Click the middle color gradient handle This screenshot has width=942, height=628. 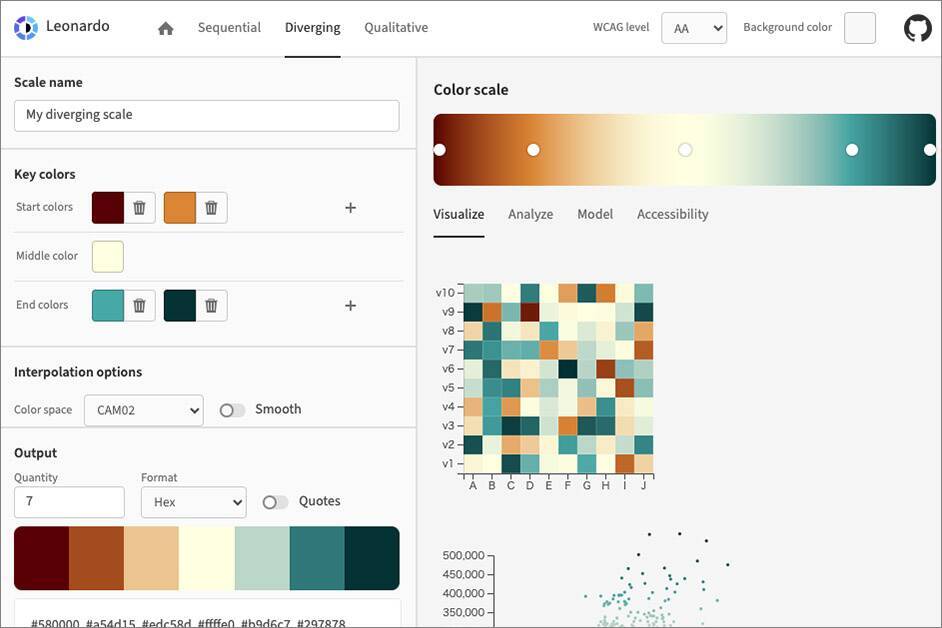point(685,150)
